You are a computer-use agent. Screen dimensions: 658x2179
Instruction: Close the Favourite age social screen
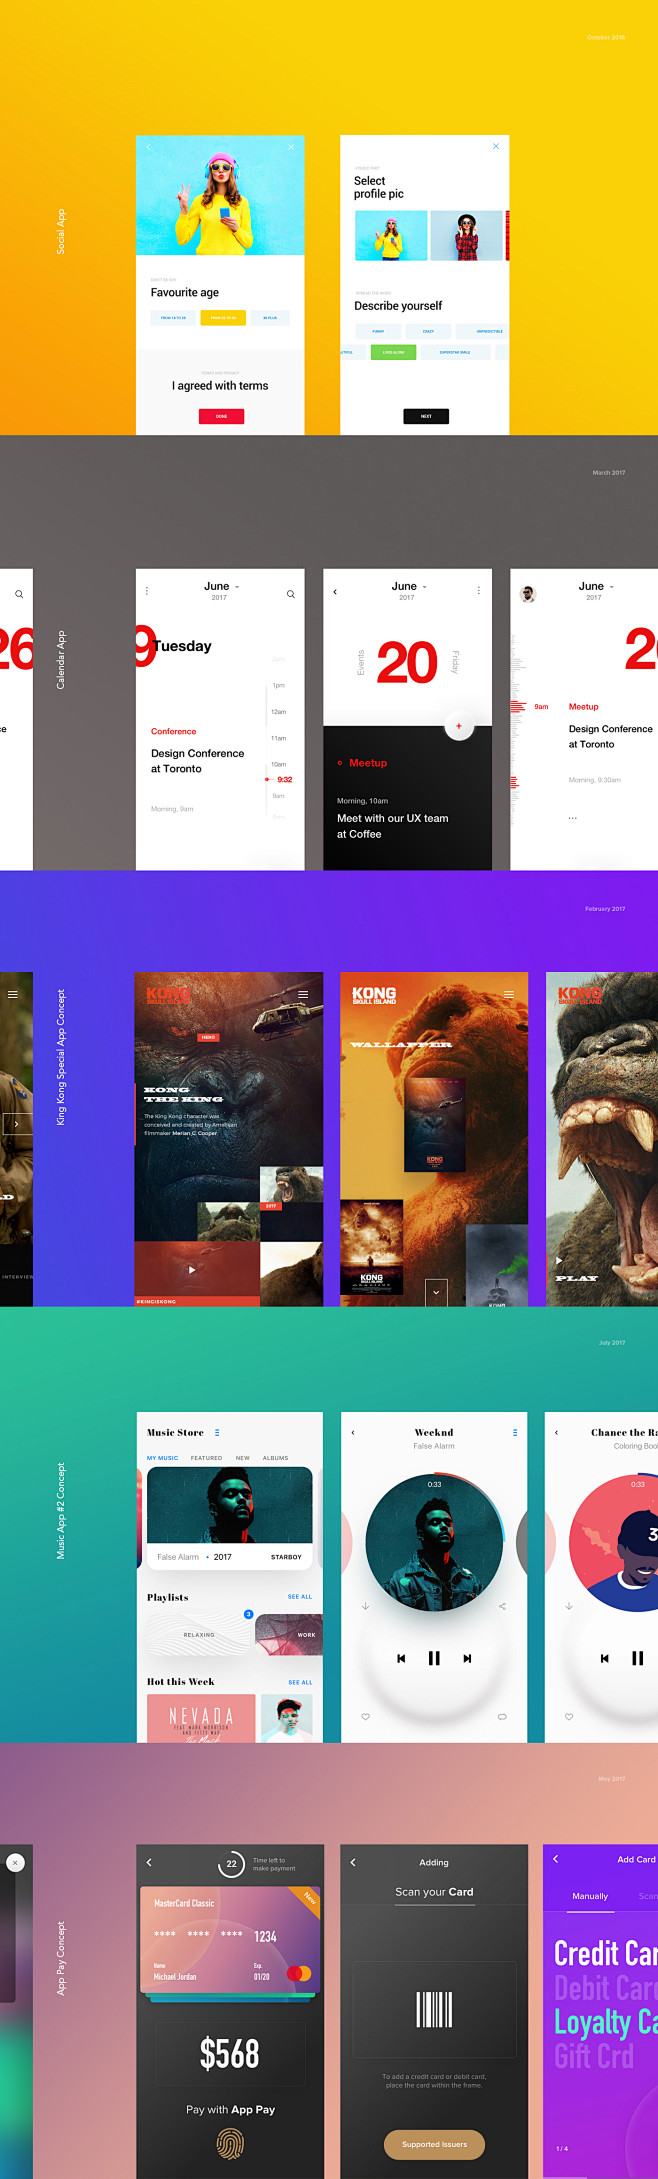coord(291,147)
